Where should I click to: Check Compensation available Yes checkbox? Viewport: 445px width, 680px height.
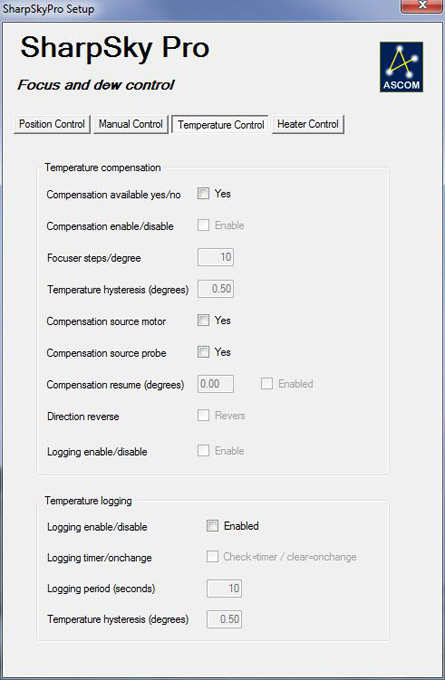click(x=203, y=193)
